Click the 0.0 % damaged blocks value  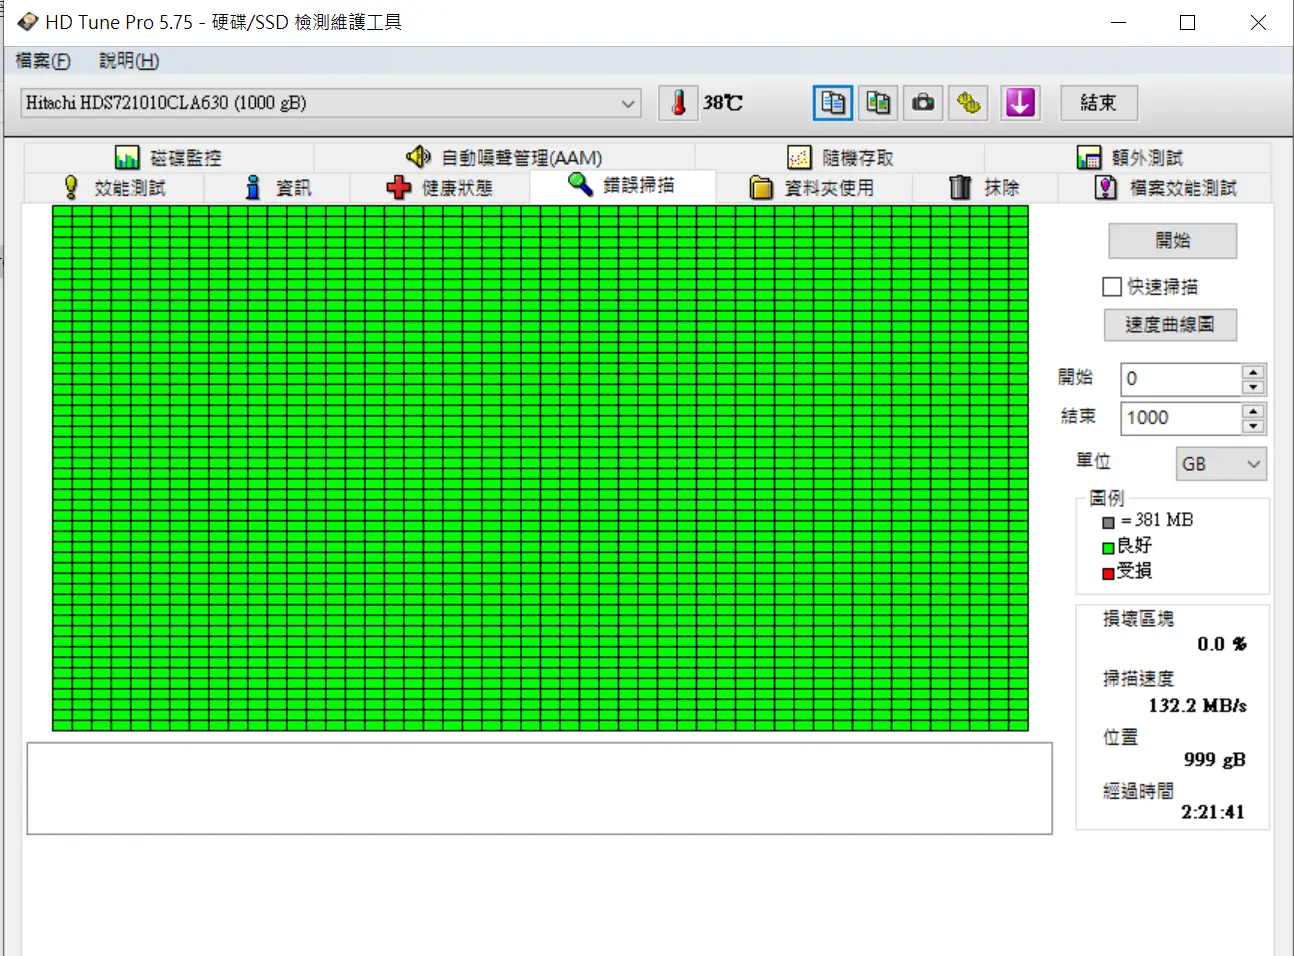point(1222,644)
